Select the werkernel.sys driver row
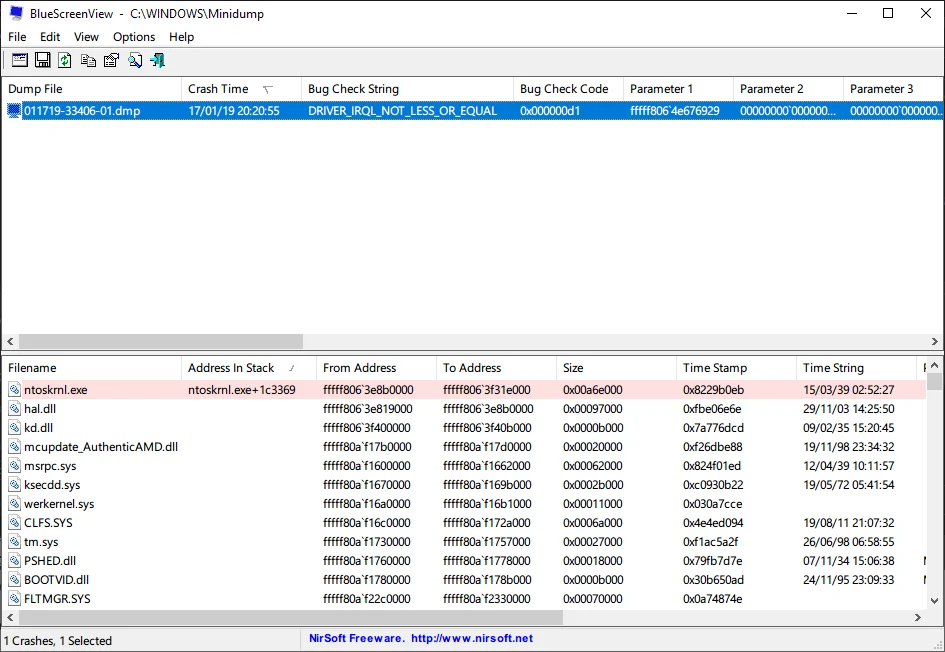 click(464, 504)
